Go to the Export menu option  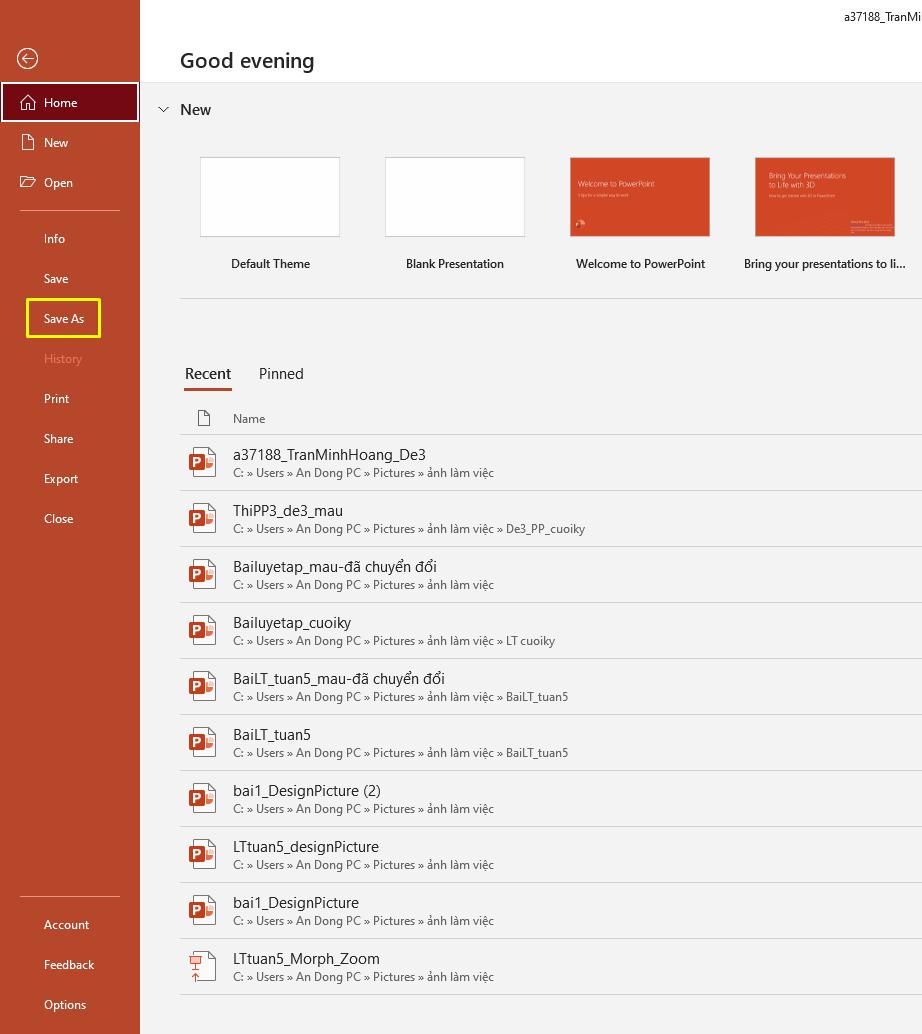[61, 478]
